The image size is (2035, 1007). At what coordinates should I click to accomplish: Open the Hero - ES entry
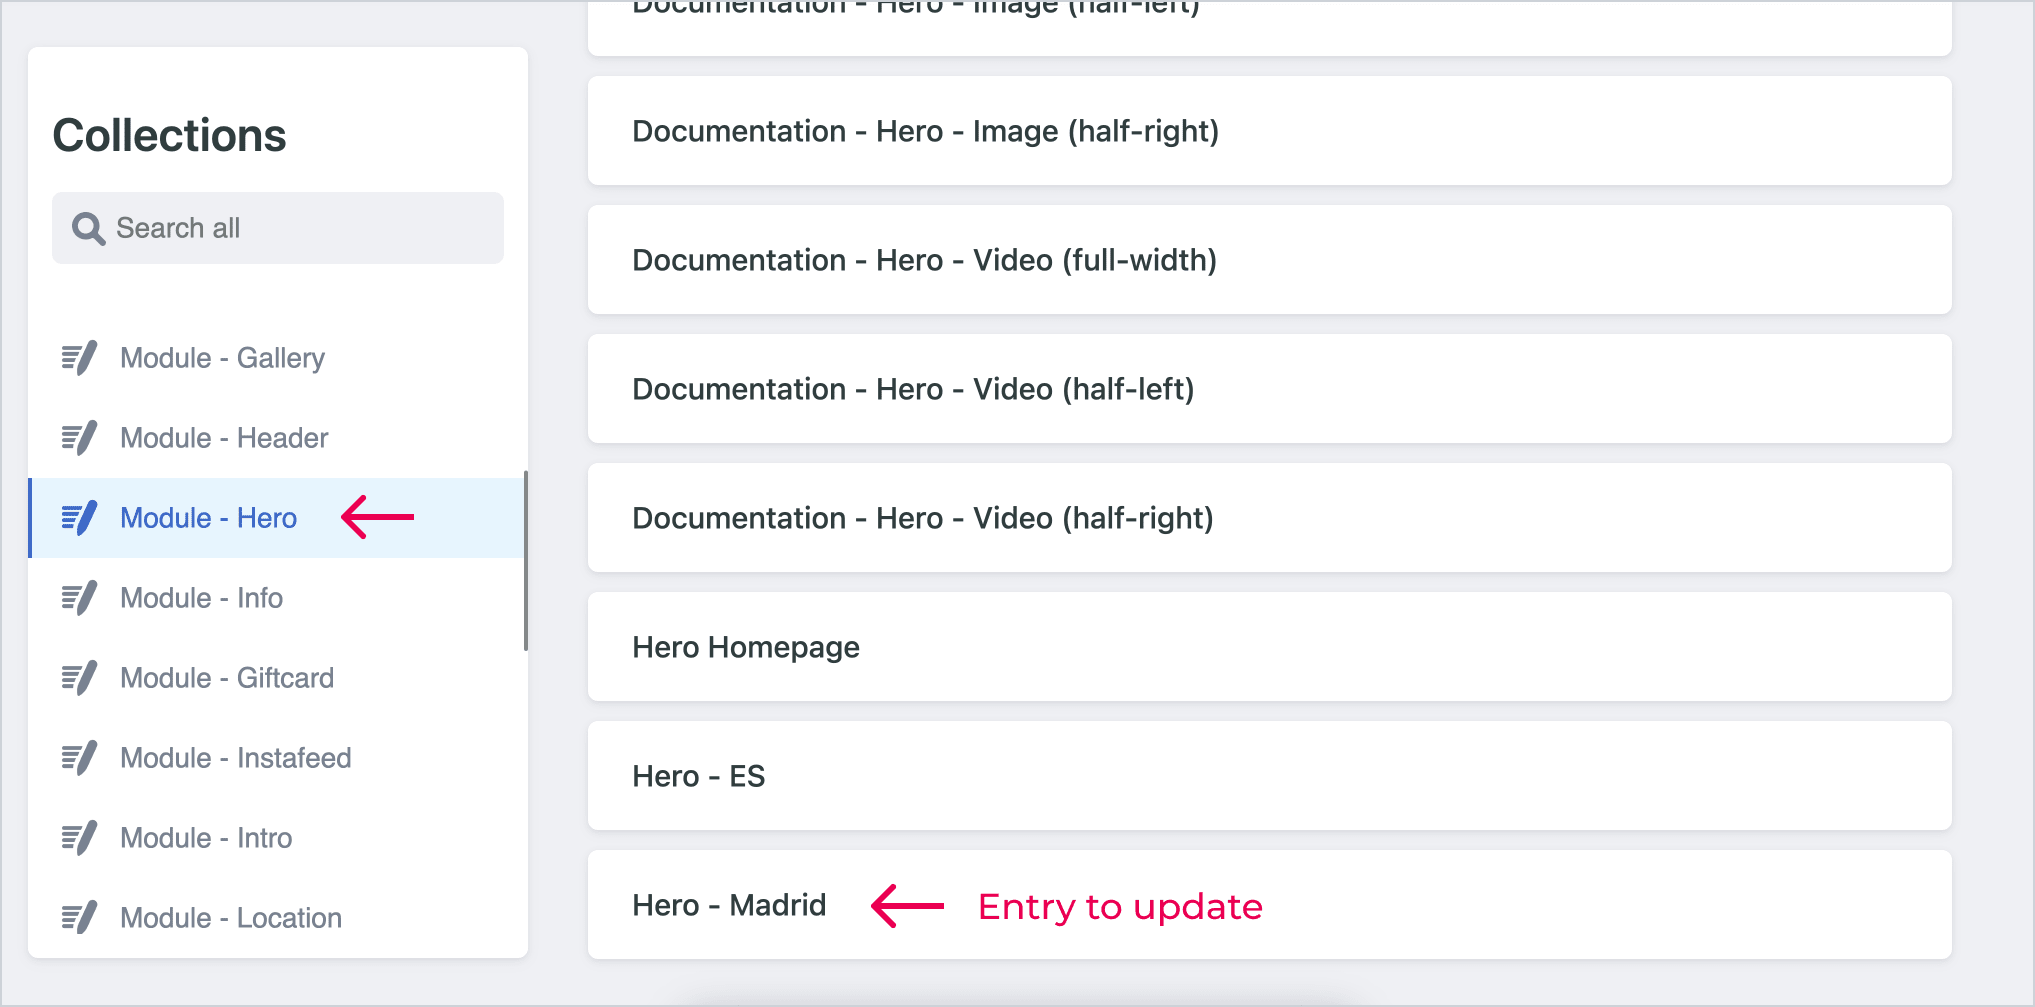point(1270,776)
